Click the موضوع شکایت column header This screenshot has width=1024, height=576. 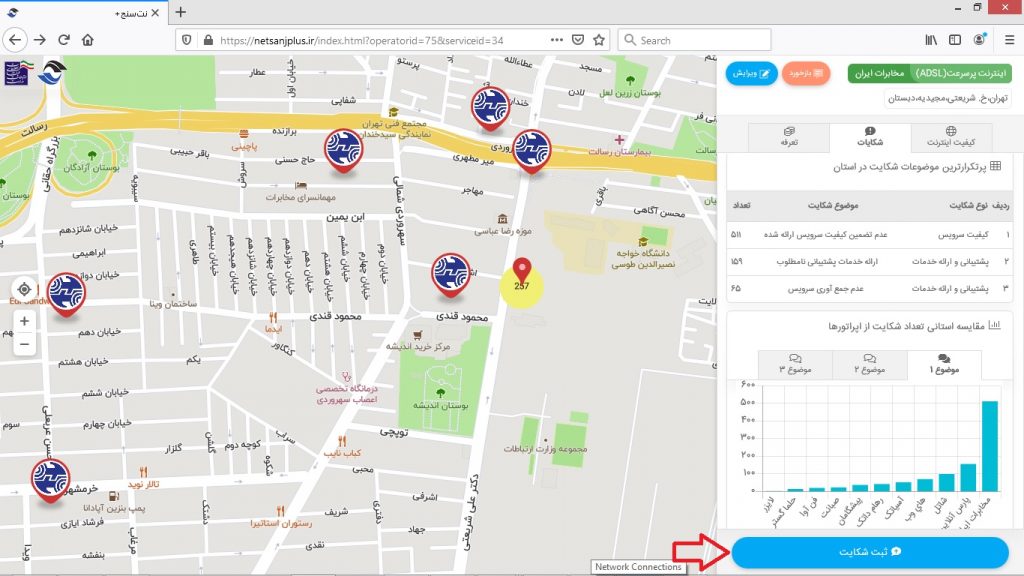click(833, 205)
